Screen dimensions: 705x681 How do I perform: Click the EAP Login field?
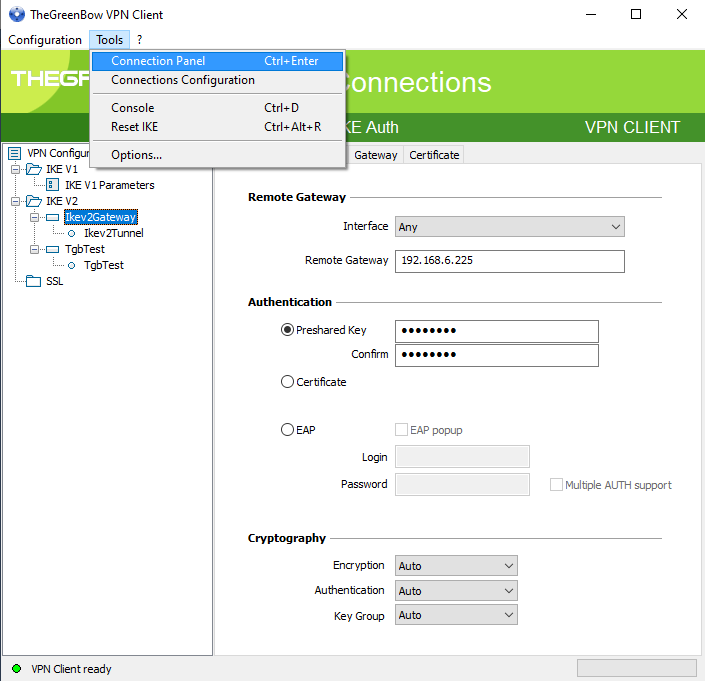(x=462, y=457)
